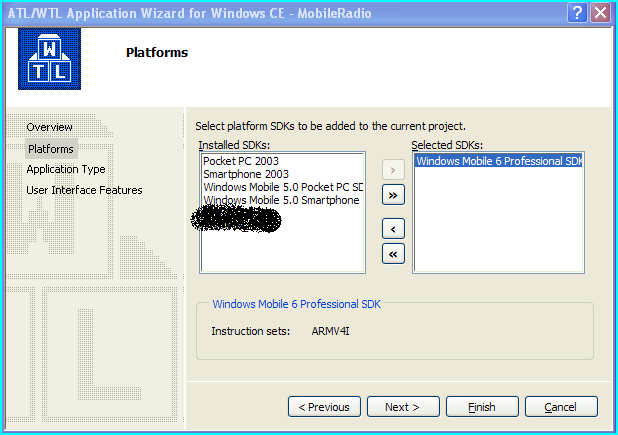Select Windows Mobile 6 Professional SDK in Selected SDKs
Image resolution: width=618 pixels, height=435 pixels.
point(498,161)
